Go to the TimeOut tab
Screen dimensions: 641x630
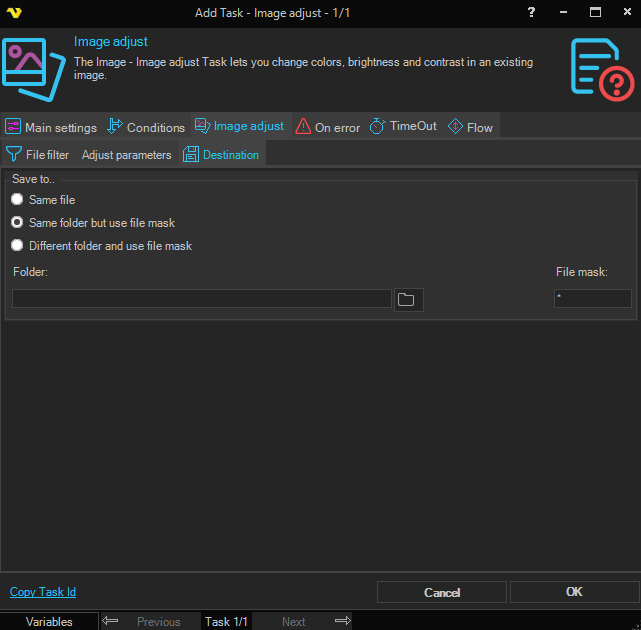tap(403, 127)
